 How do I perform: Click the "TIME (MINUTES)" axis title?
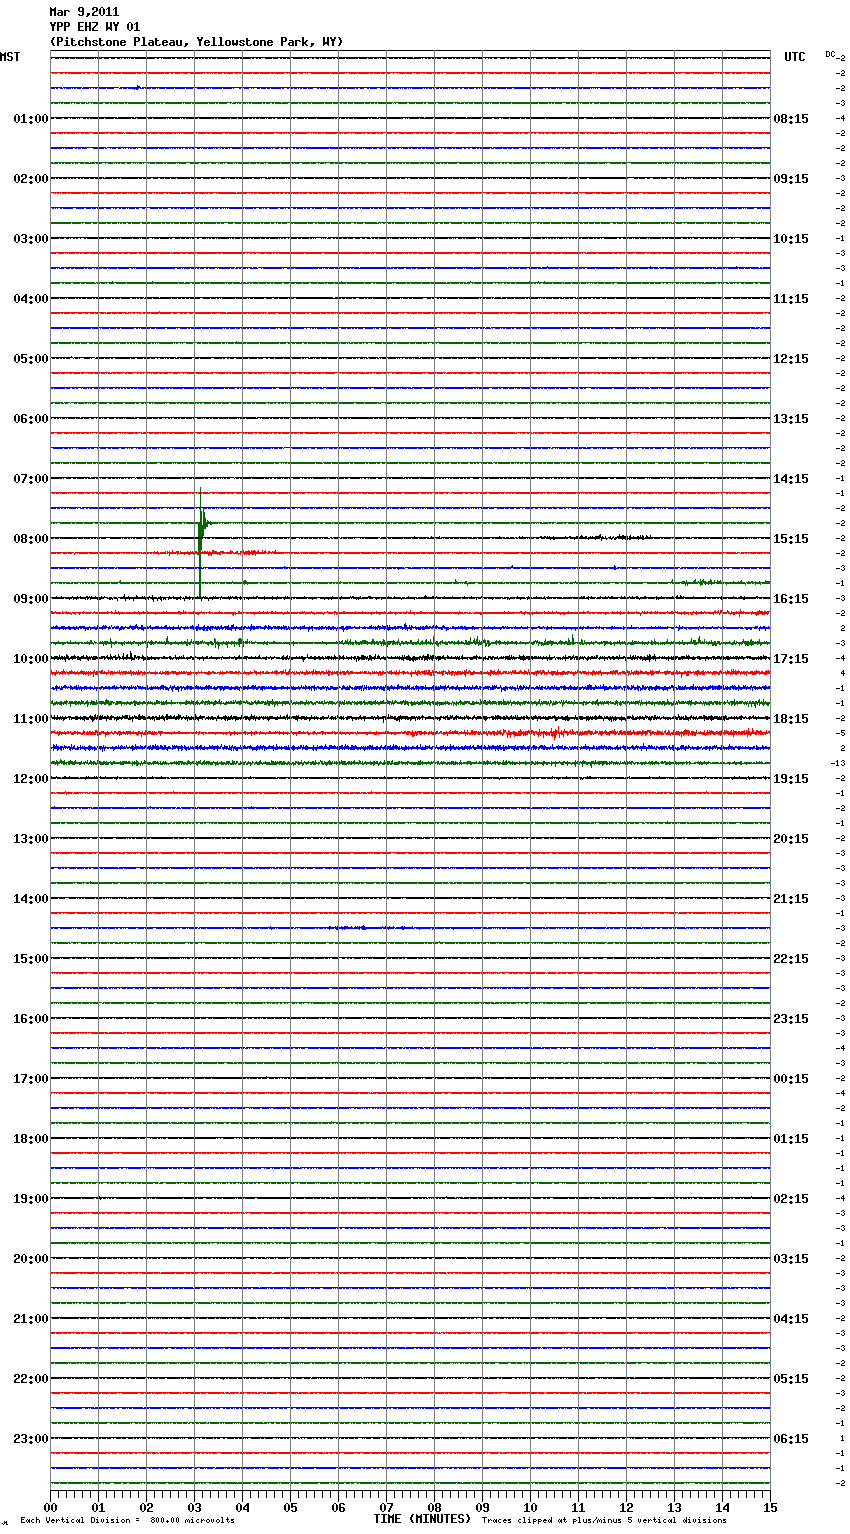(422, 1519)
